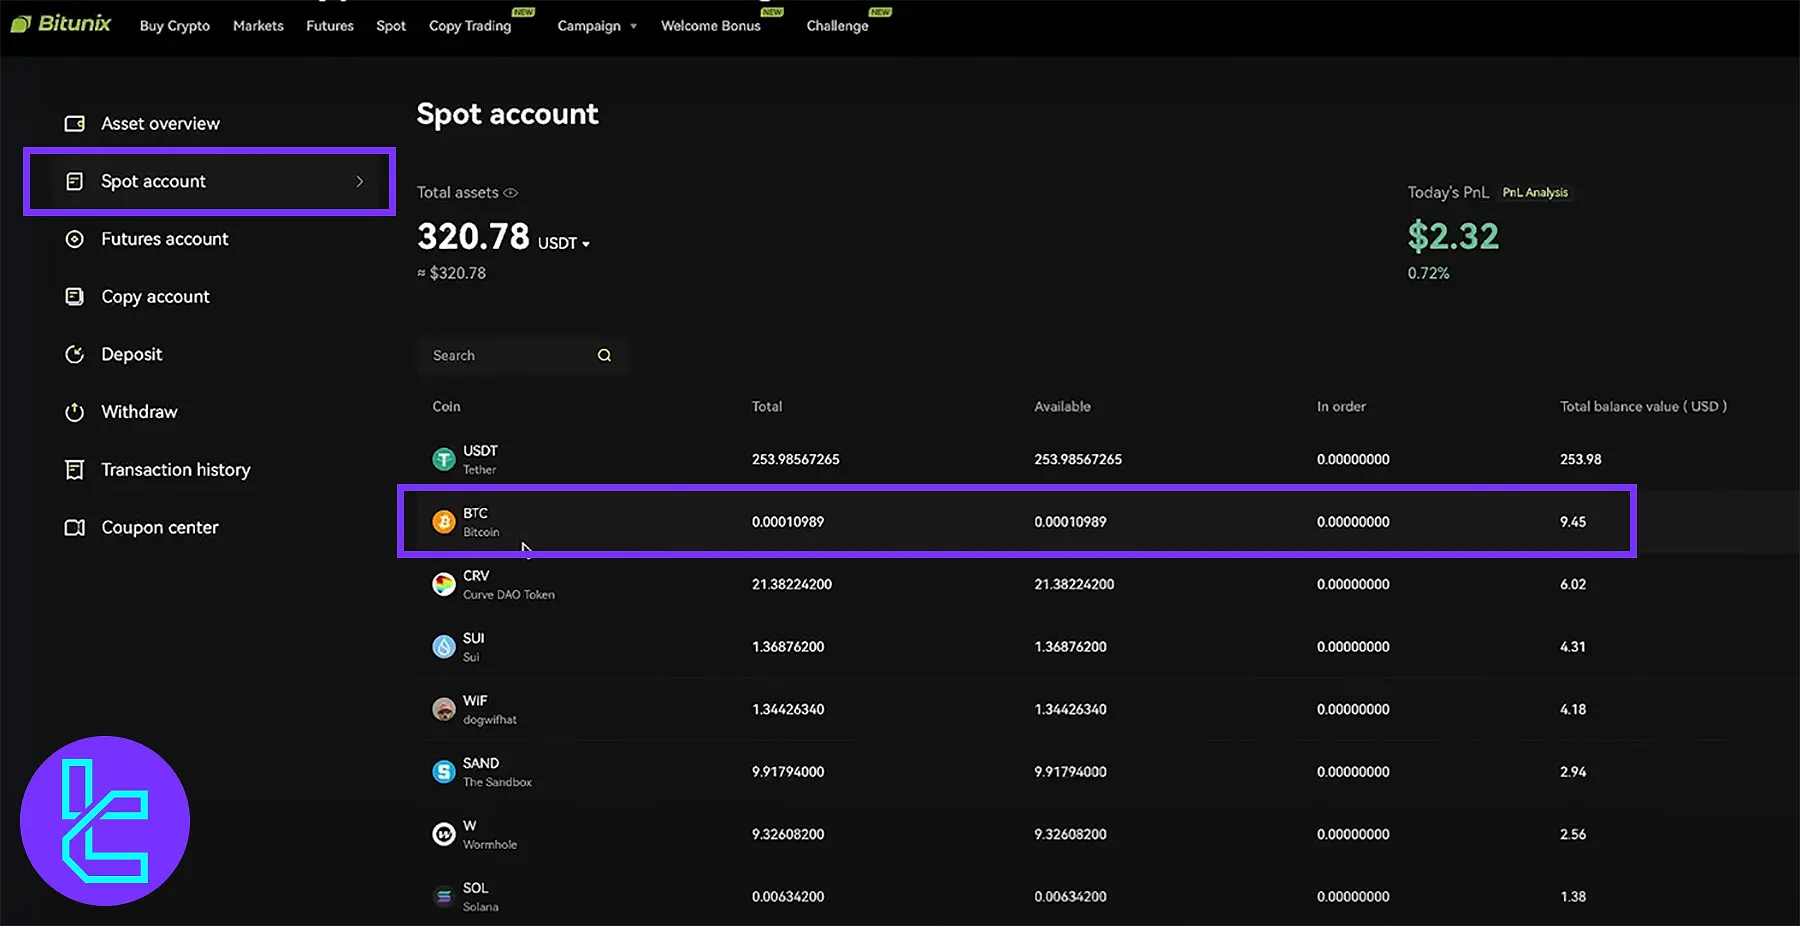Click BTC balance value 9.45
1800x926 pixels.
point(1573,522)
